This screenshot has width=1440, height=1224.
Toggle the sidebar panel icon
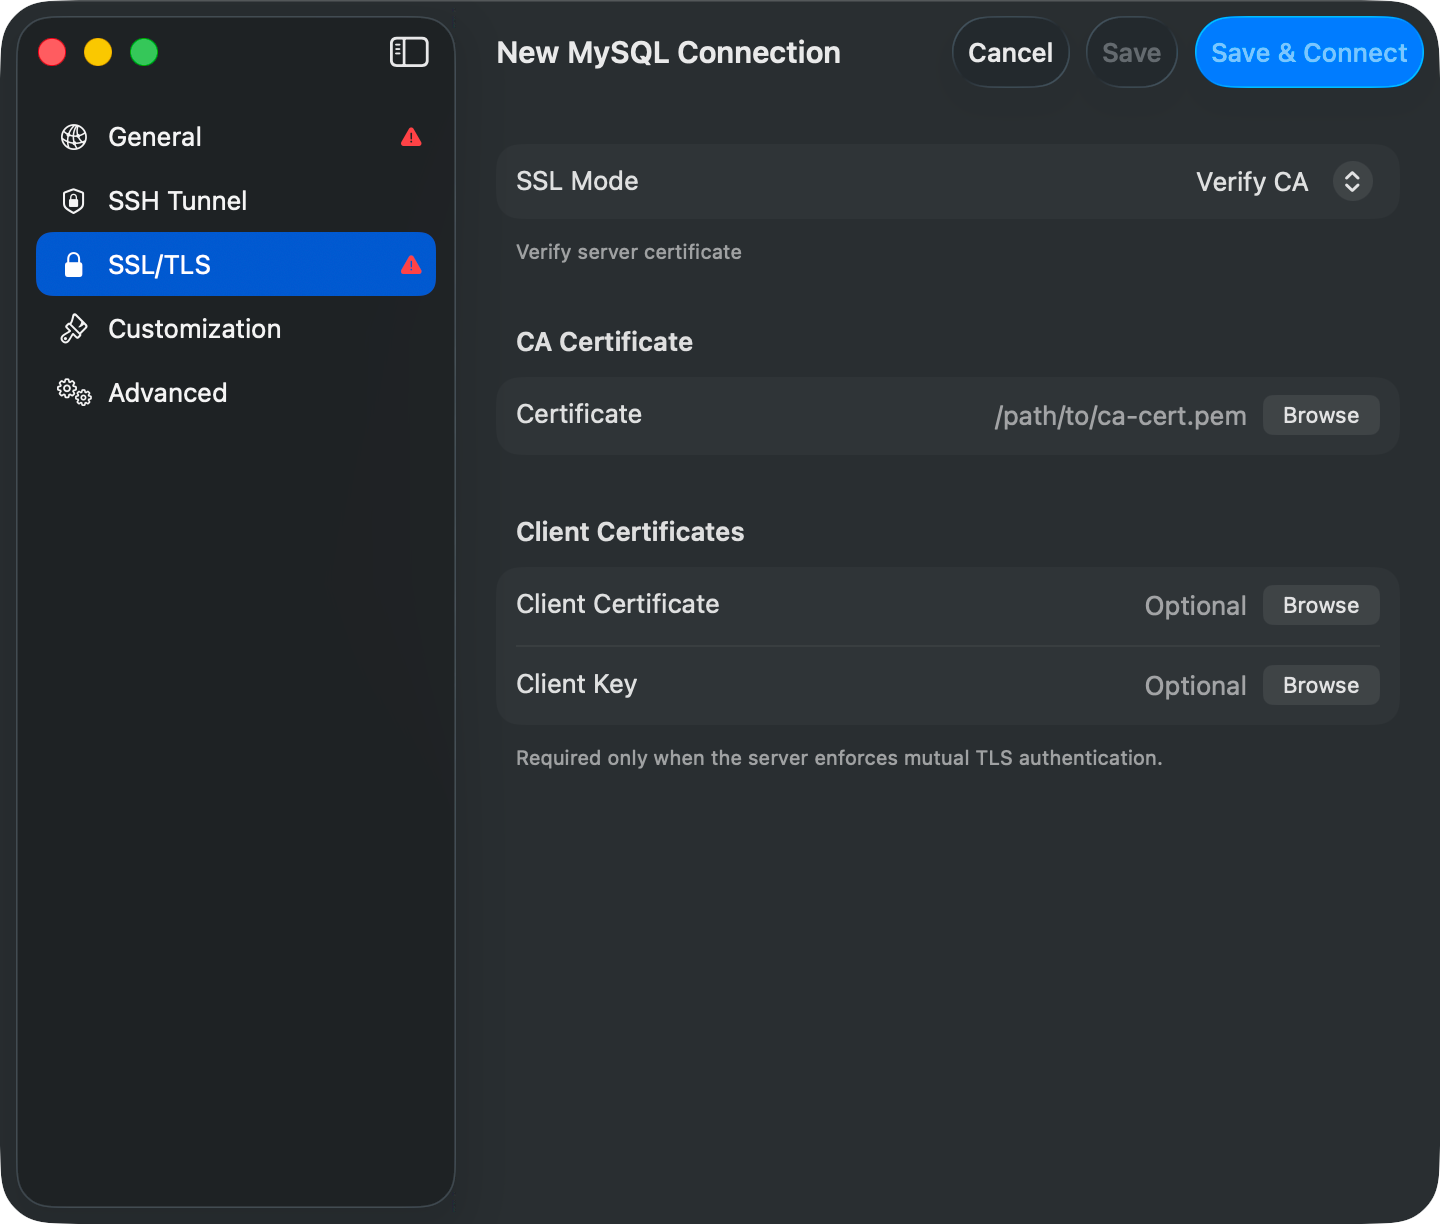pos(409,52)
